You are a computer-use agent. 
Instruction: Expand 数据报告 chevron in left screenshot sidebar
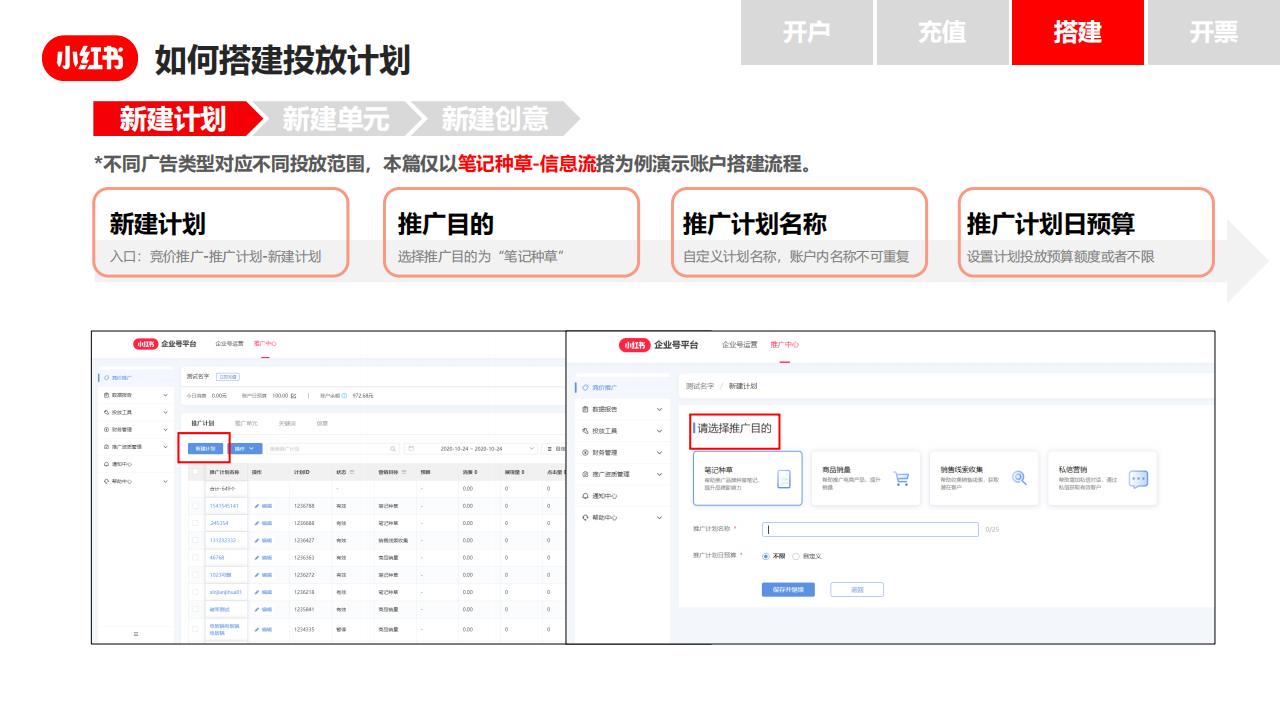click(x=165, y=395)
